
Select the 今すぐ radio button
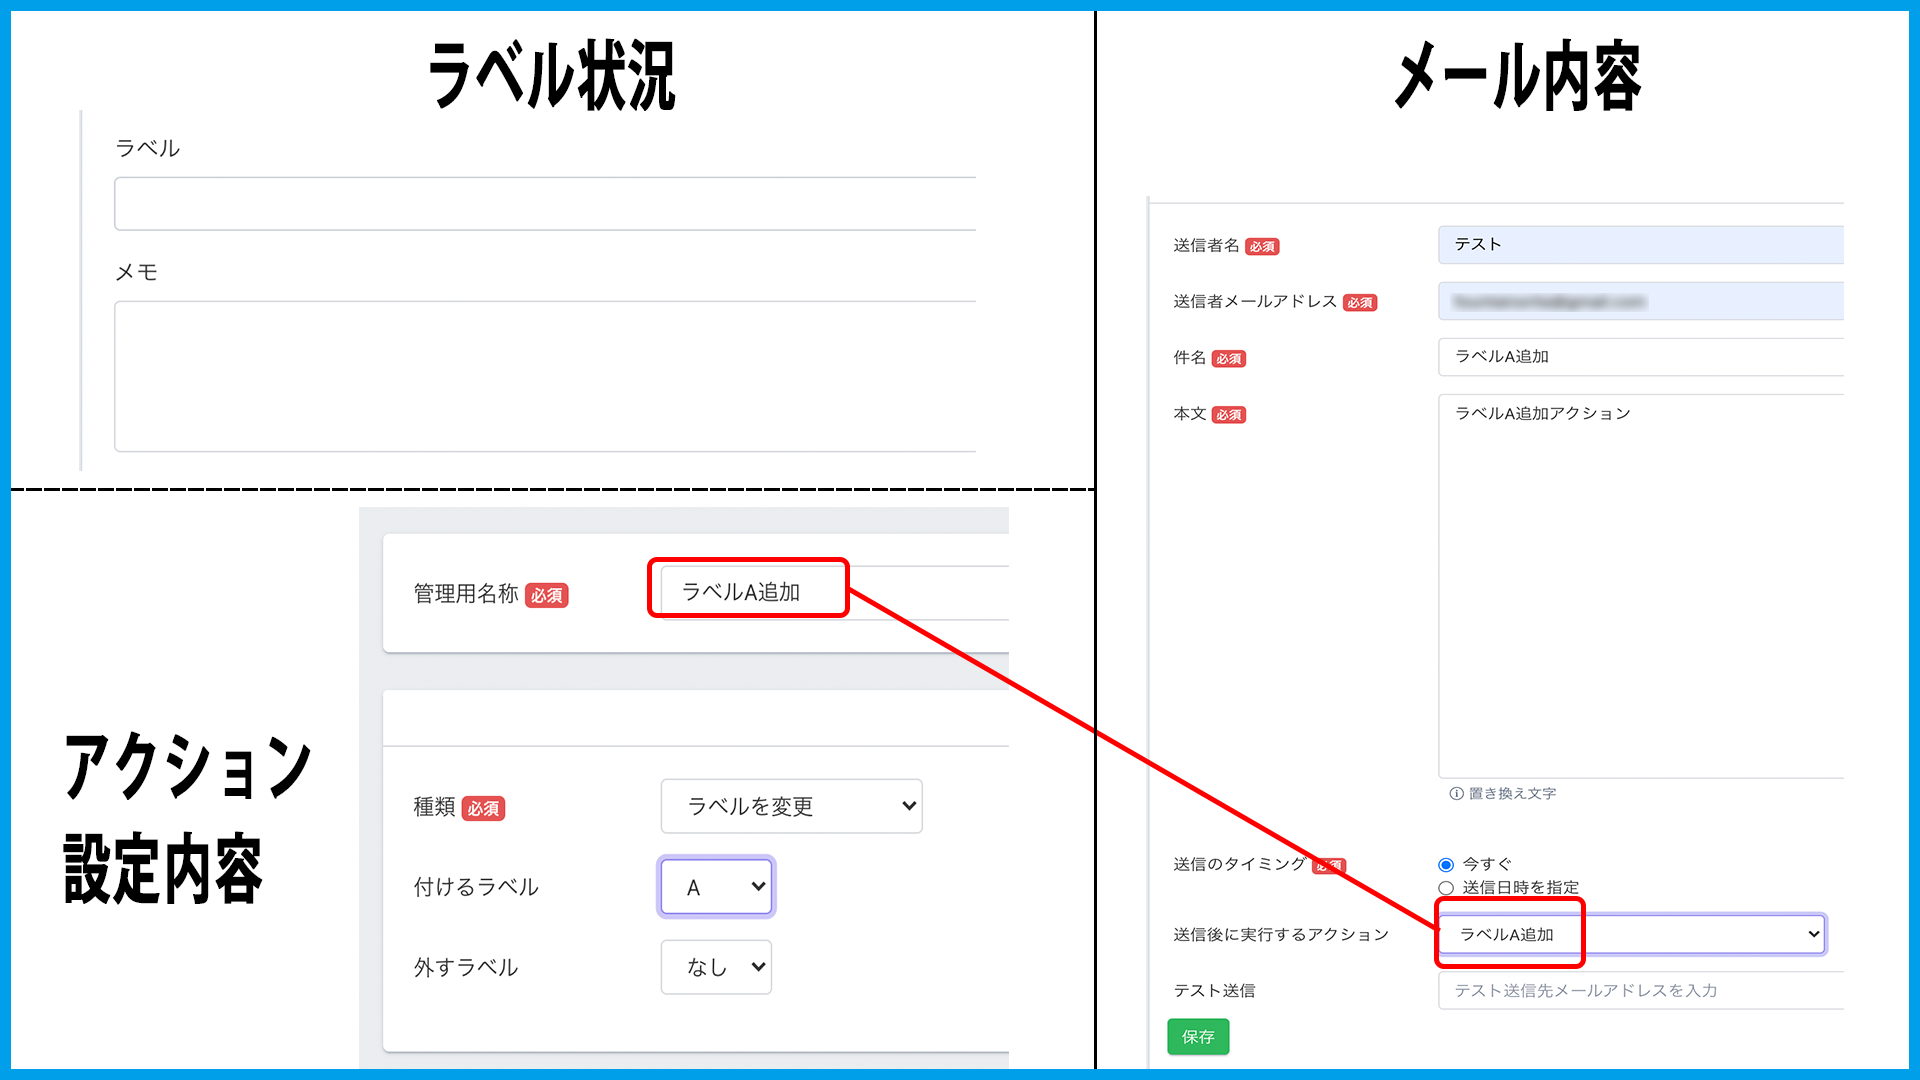pyautogui.click(x=1446, y=865)
